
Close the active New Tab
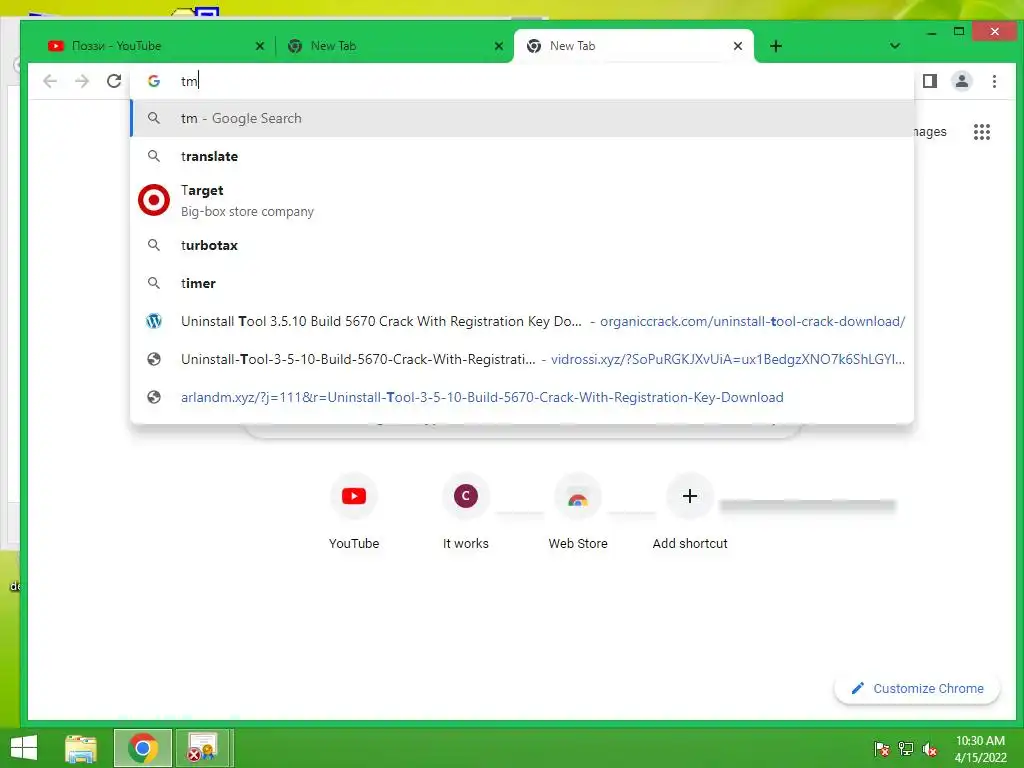(x=737, y=46)
